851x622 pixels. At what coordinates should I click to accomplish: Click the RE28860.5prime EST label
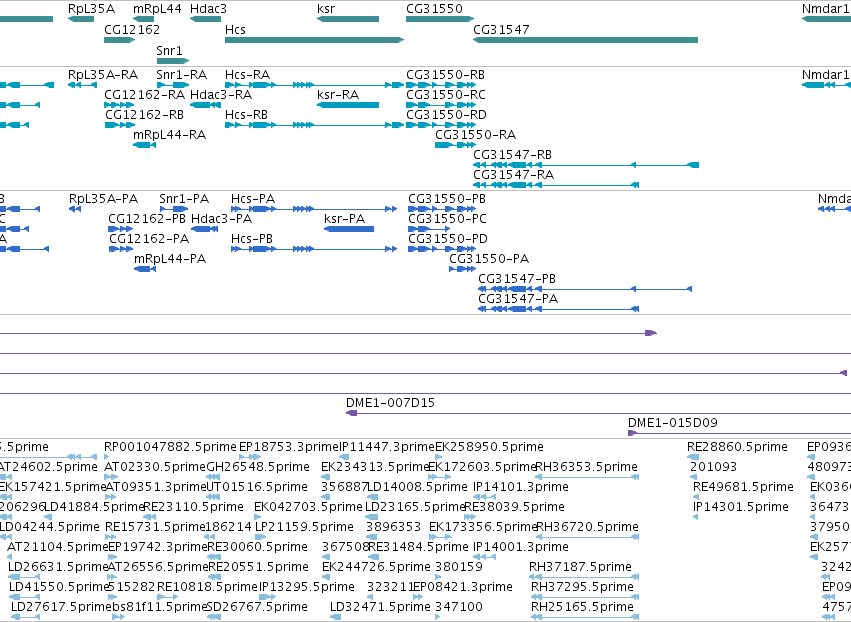[x=737, y=447]
